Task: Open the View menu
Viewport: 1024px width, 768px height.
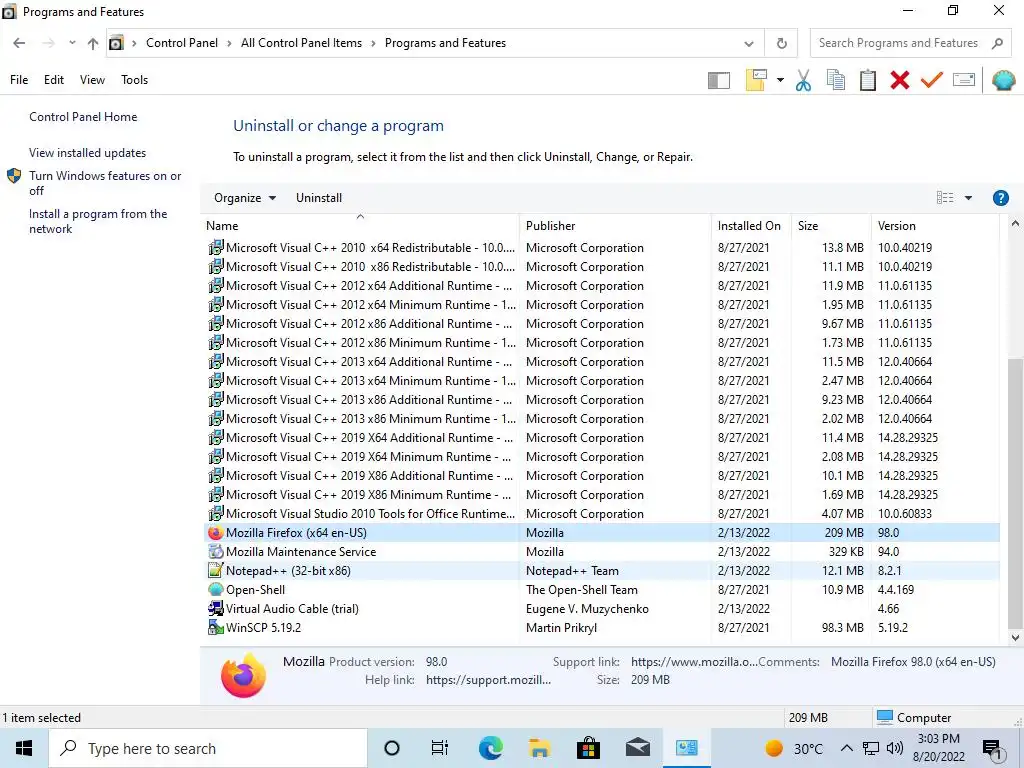Action: (92, 80)
